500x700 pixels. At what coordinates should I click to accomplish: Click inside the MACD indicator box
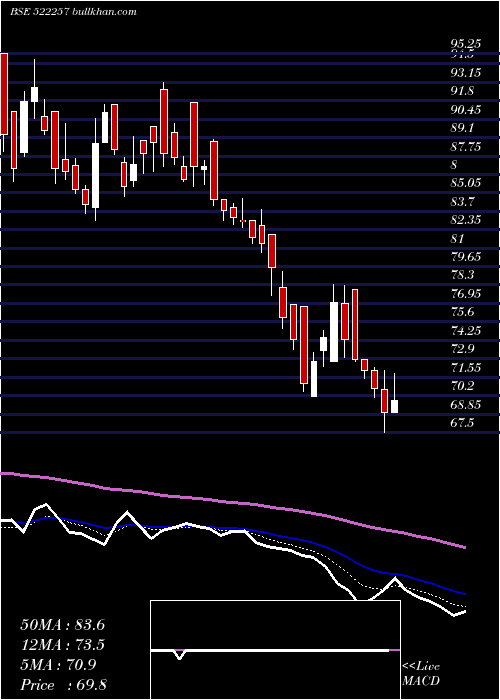tap(275, 650)
